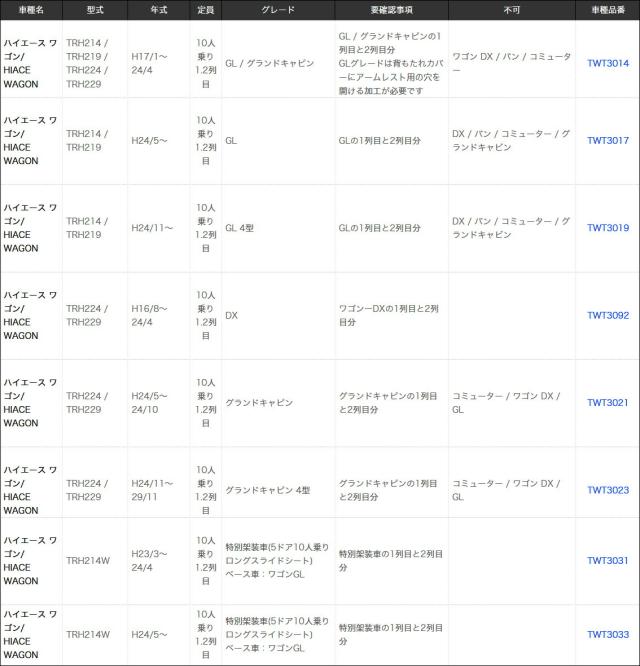Viewport: 640px width, 666px height.
Task: Click the 車種名 column header
Action: [31, 11]
